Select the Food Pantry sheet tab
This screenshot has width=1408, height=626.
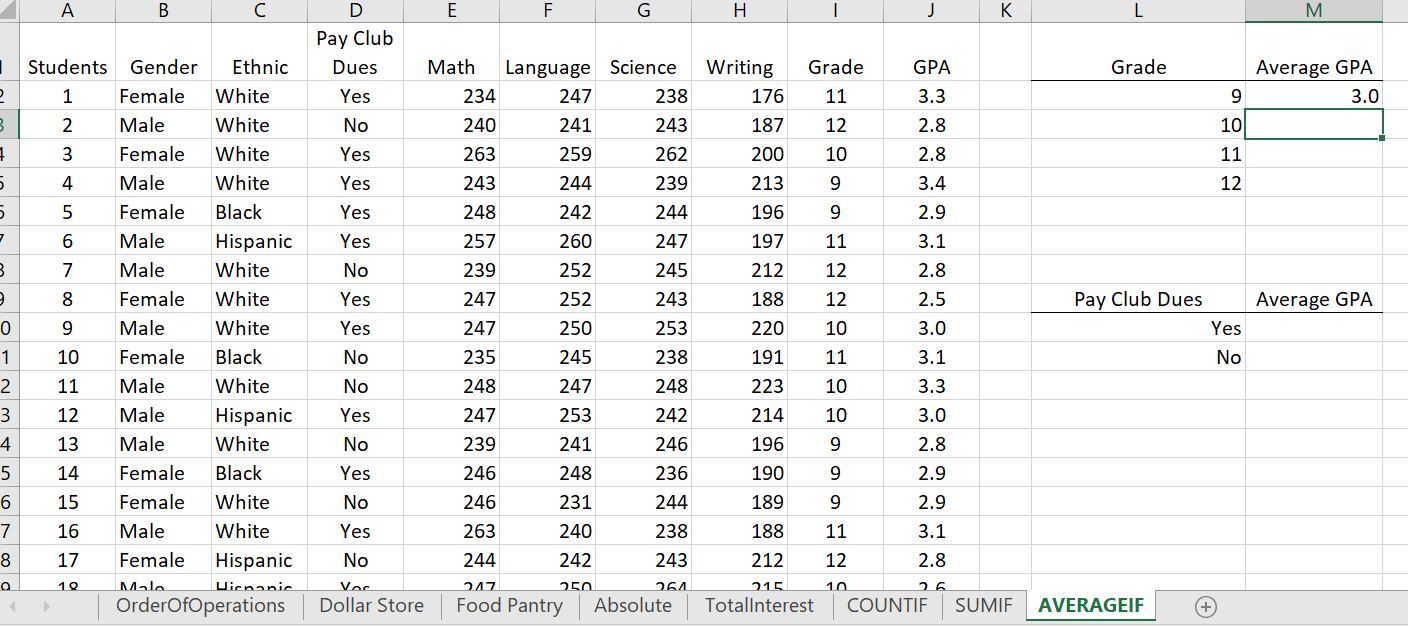(509, 606)
